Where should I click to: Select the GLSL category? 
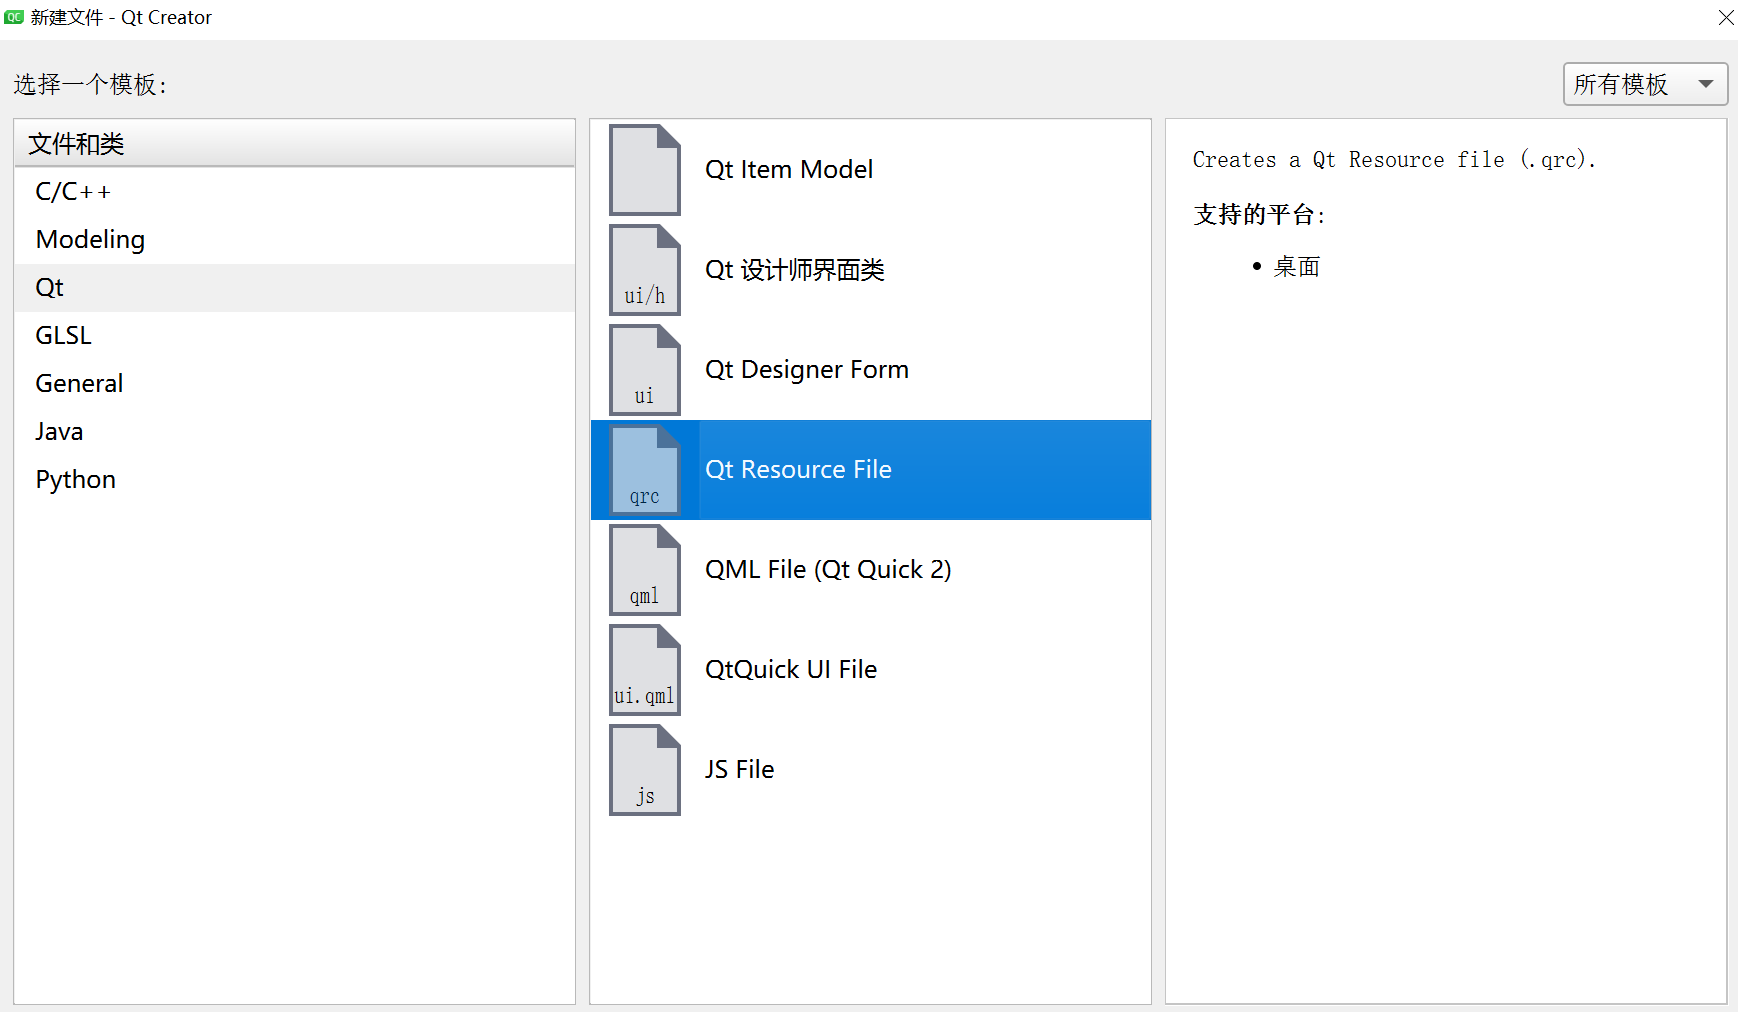tap(295, 336)
